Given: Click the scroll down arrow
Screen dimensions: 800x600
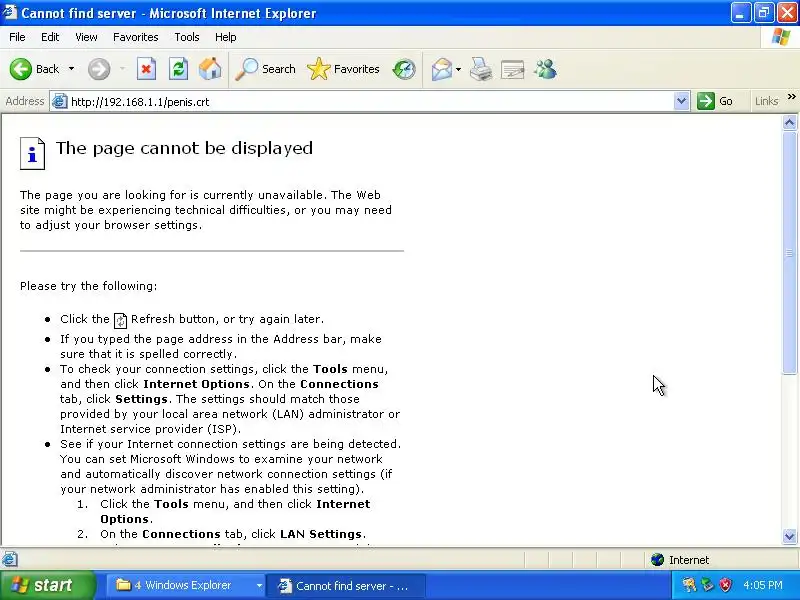Looking at the screenshot, I should (789, 536).
